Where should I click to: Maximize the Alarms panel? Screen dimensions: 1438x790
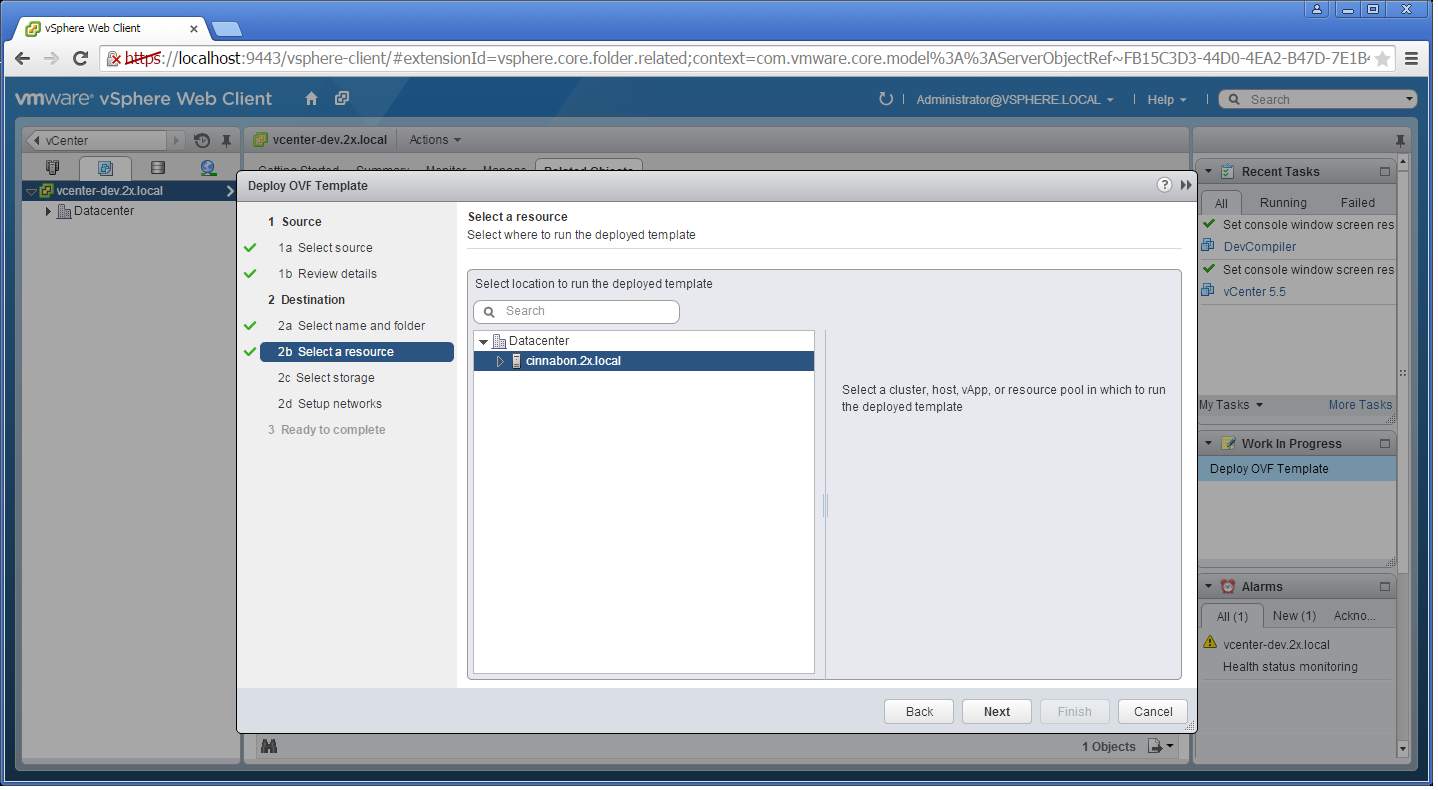point(1385,587)
